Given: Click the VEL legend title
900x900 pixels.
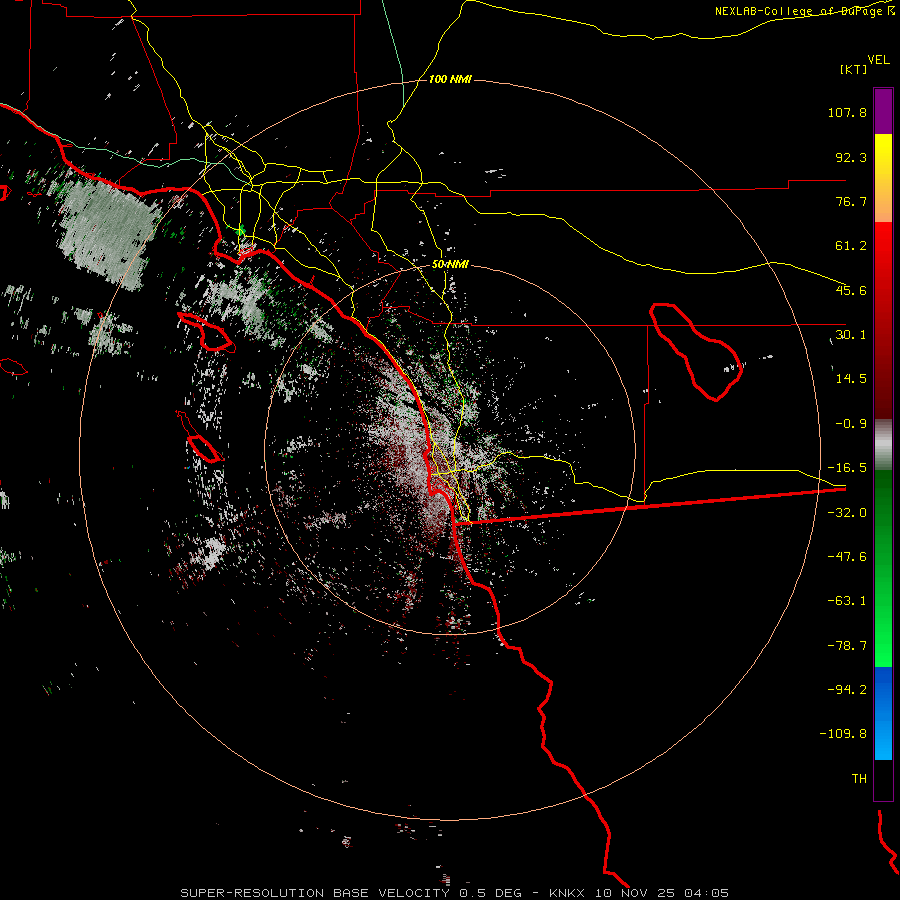Looking at the screenshot, I should pos(878,60).
